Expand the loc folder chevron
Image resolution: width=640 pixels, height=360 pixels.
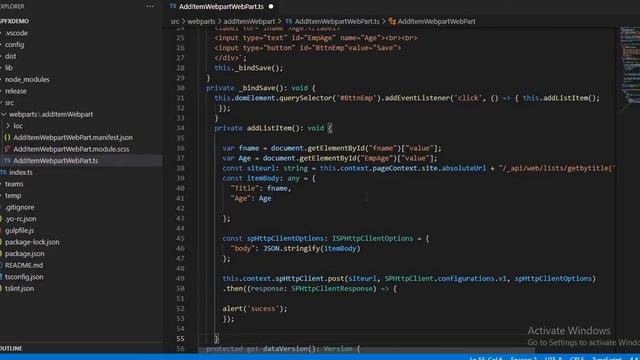[x=7, y=126]
